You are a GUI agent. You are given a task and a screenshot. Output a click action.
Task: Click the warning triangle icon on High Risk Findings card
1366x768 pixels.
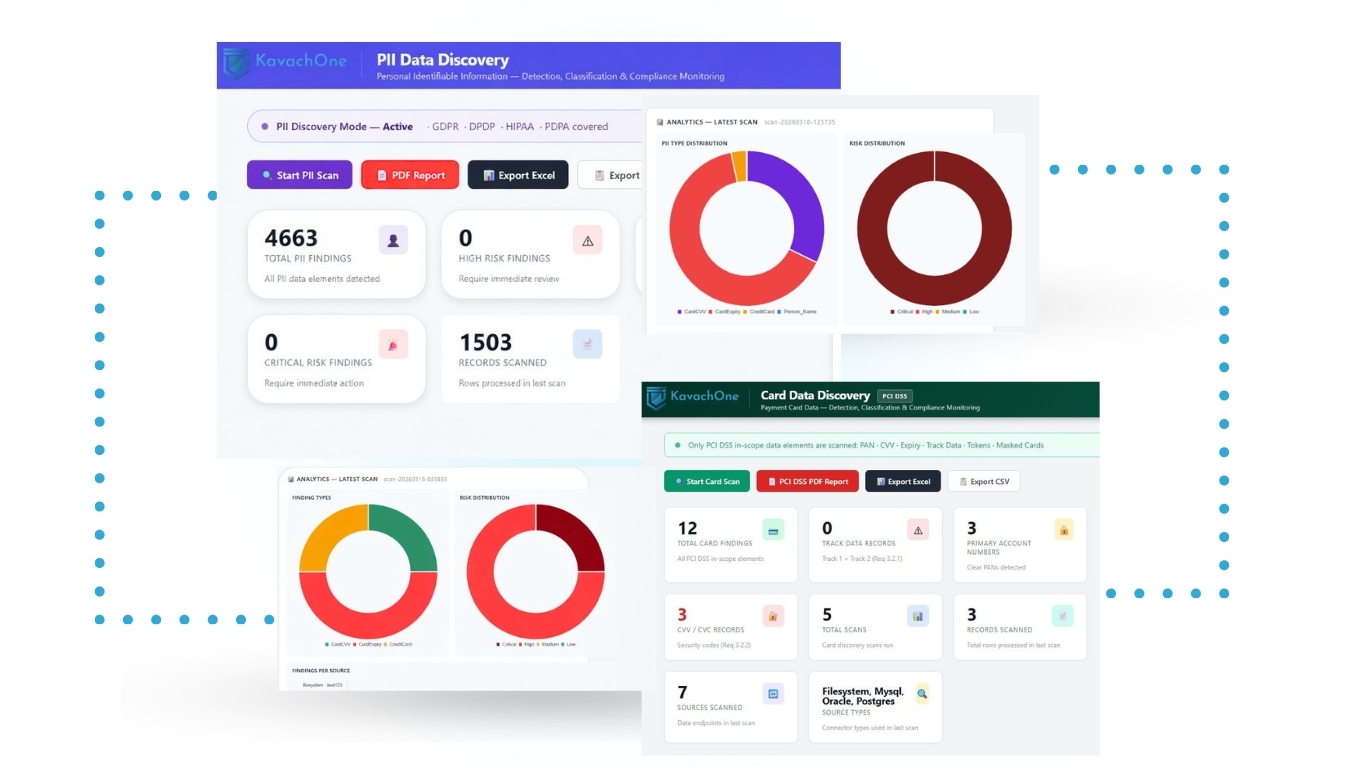coord(587,240)
